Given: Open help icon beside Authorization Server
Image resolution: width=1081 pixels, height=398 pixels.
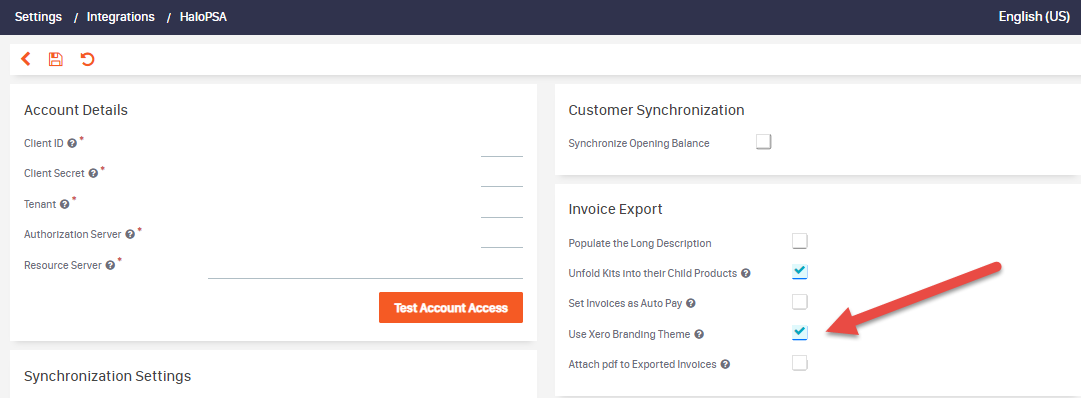Looking at the screenshot, I should click(x=130, y=235).
